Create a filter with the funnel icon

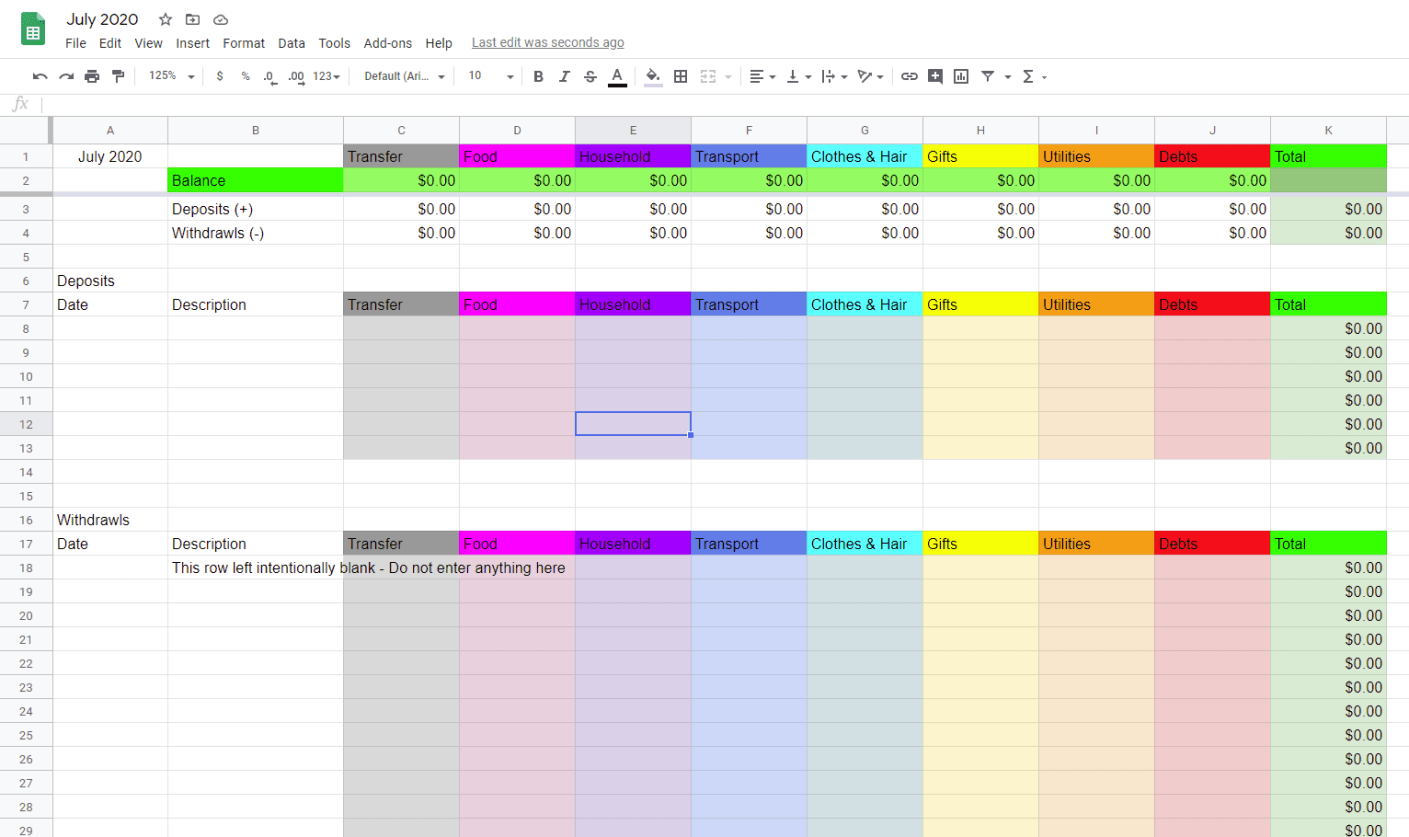(988, 76)
